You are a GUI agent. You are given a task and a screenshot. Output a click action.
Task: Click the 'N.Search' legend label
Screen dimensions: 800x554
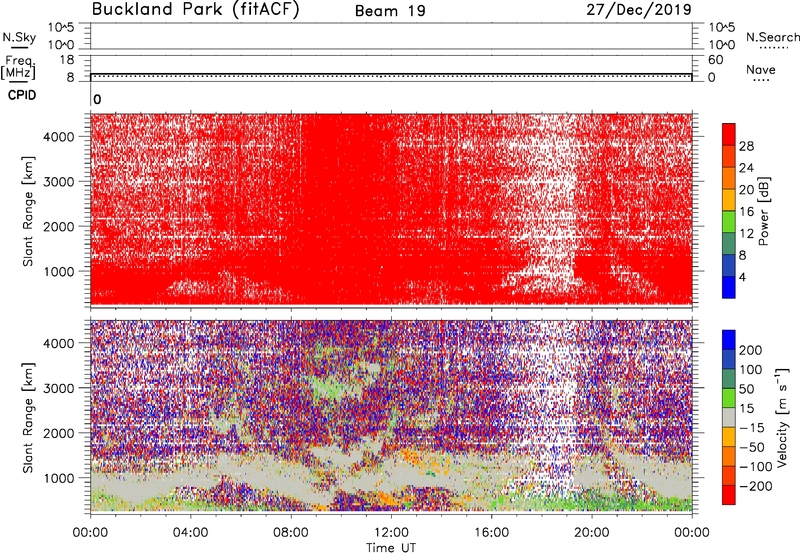coord(772,37)
